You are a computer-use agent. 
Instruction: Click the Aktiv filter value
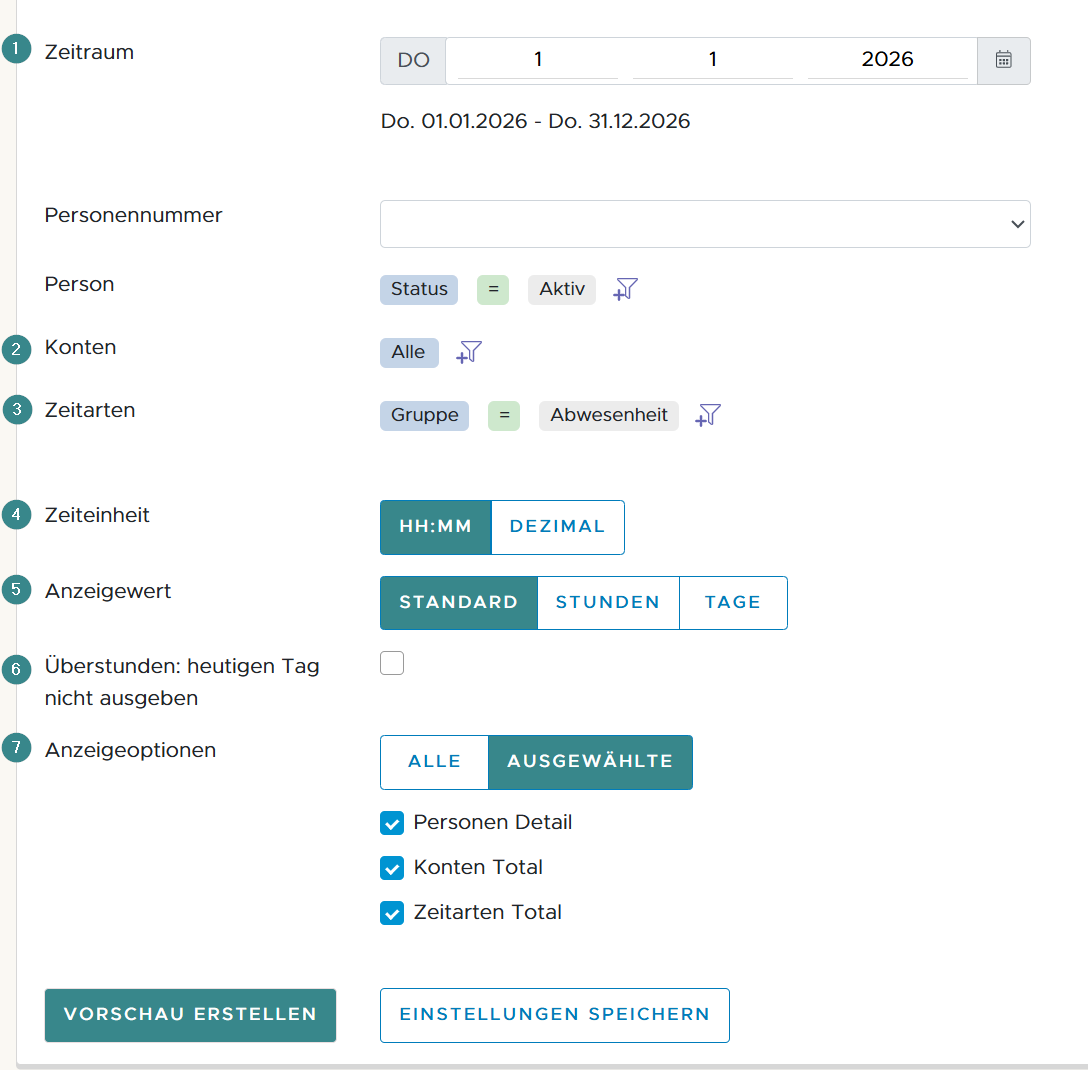point(562,289)
